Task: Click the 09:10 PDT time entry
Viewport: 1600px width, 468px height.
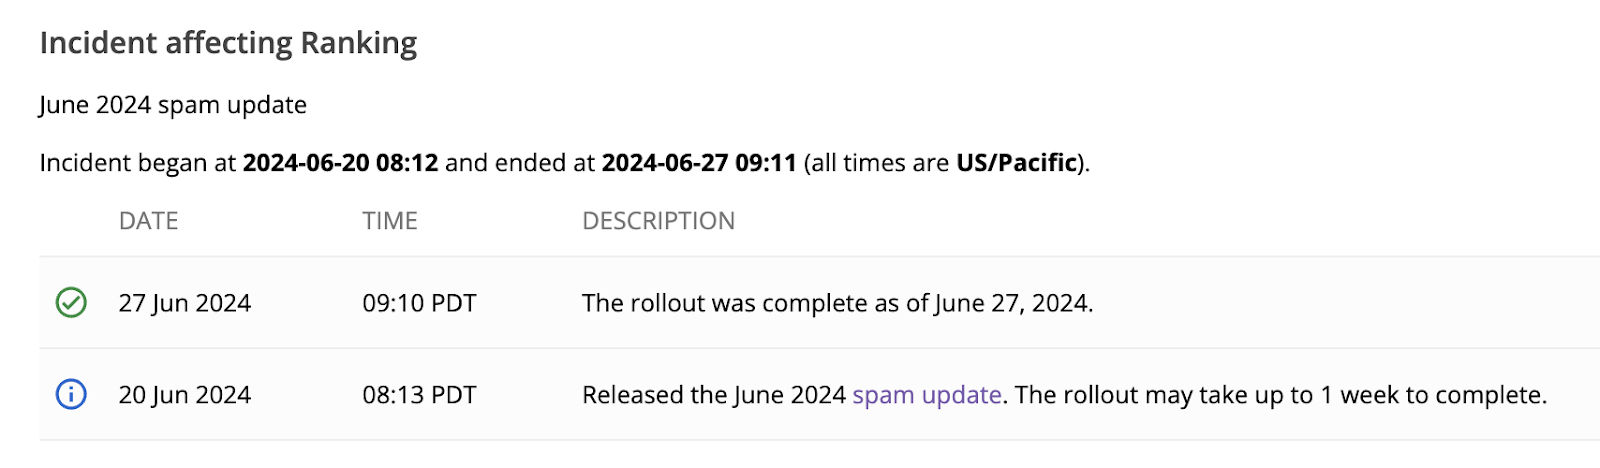Action: (x=419, y=303)
